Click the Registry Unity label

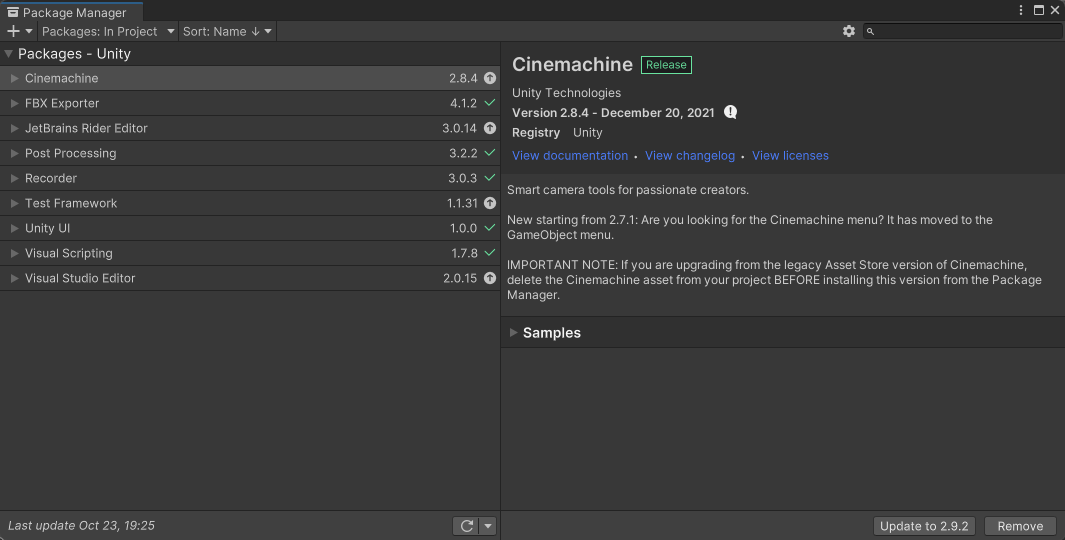(557, 132)
